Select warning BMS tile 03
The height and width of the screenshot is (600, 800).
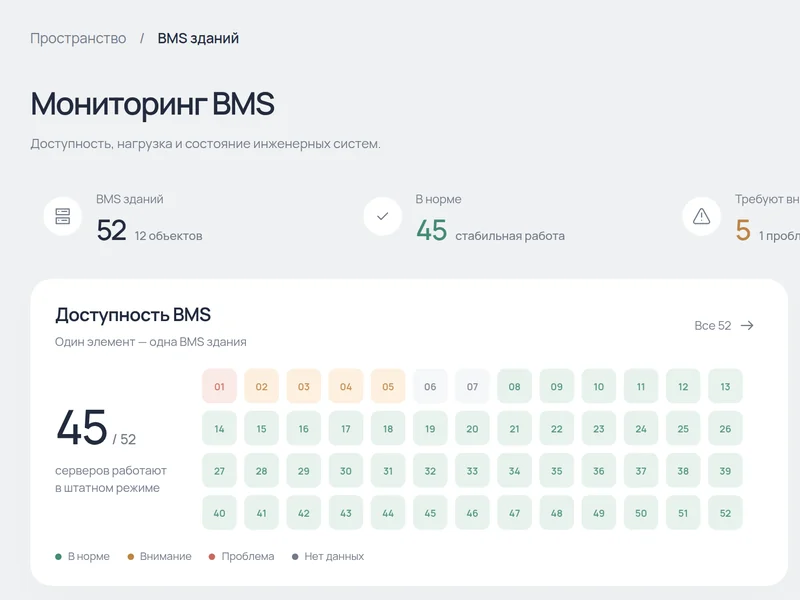[x=304, y=386]
